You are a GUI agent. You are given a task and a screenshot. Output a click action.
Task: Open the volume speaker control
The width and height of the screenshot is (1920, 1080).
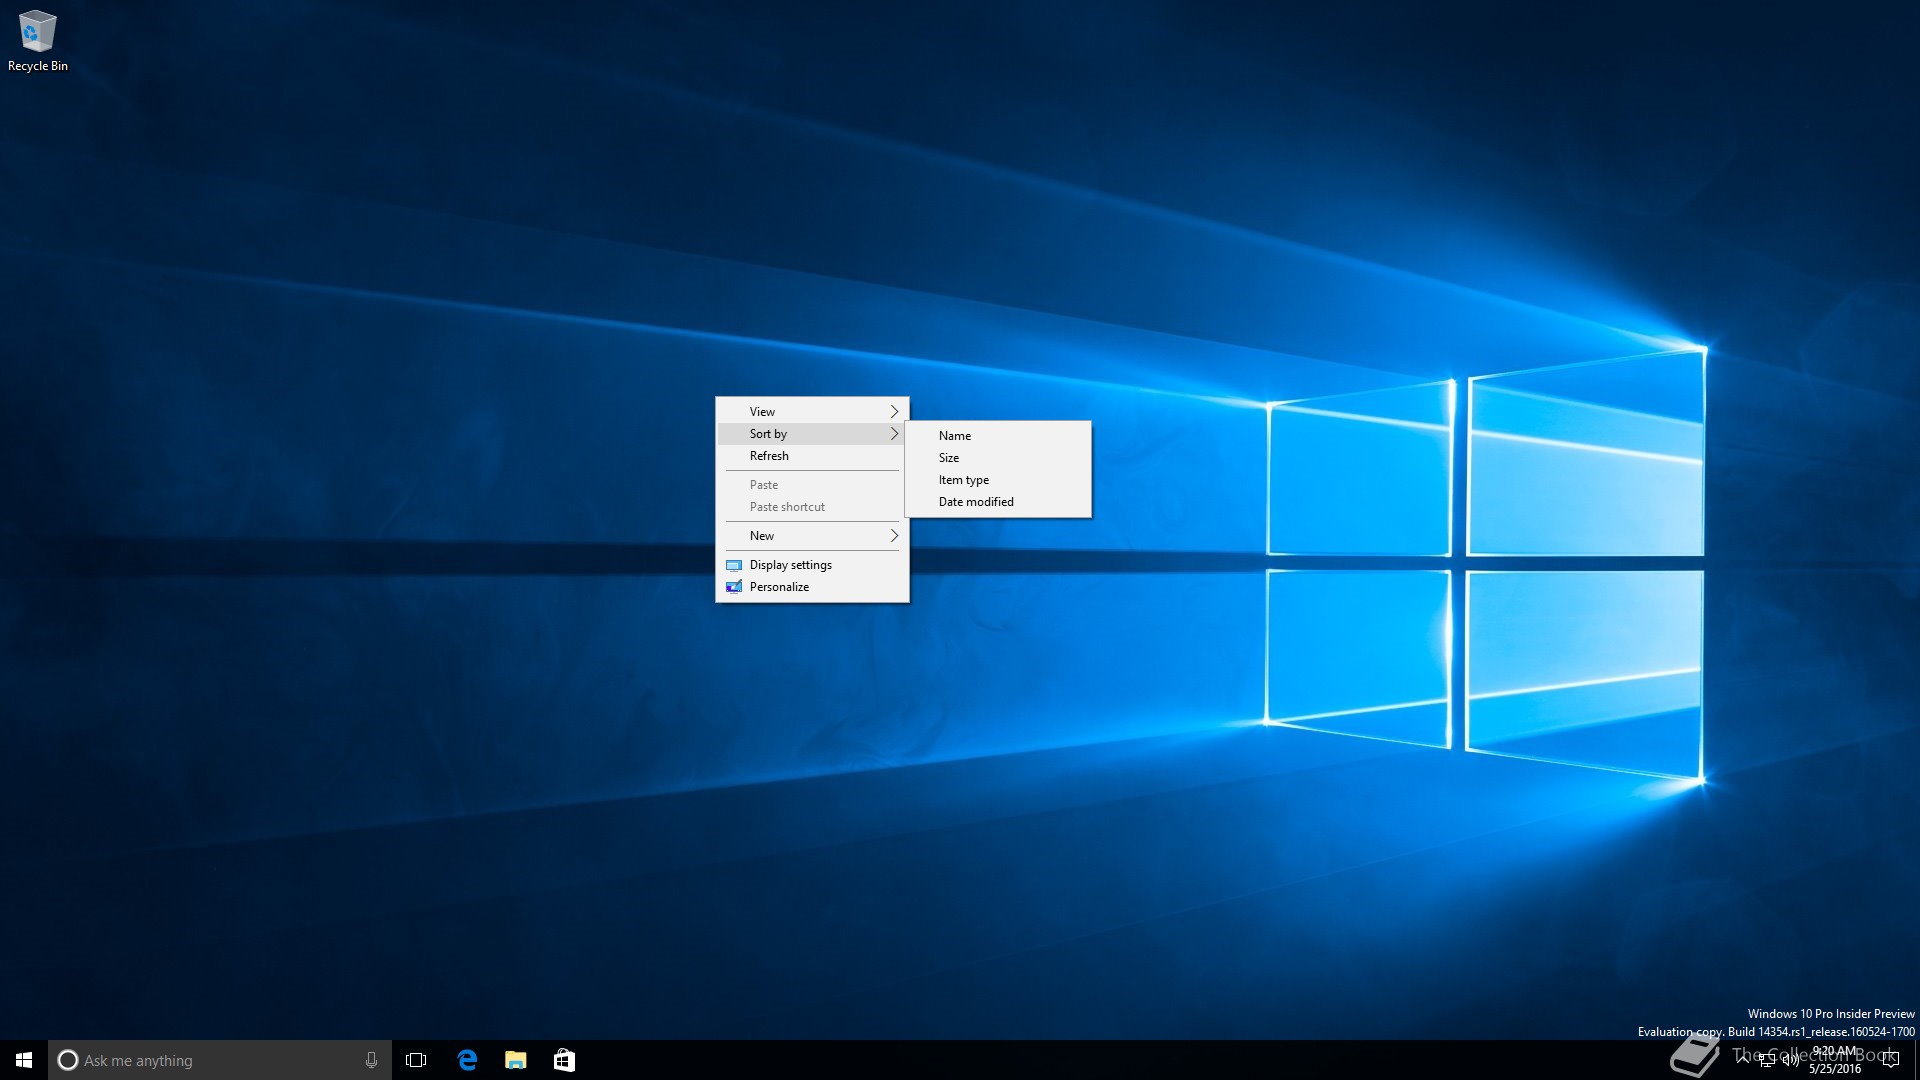1790,1060
